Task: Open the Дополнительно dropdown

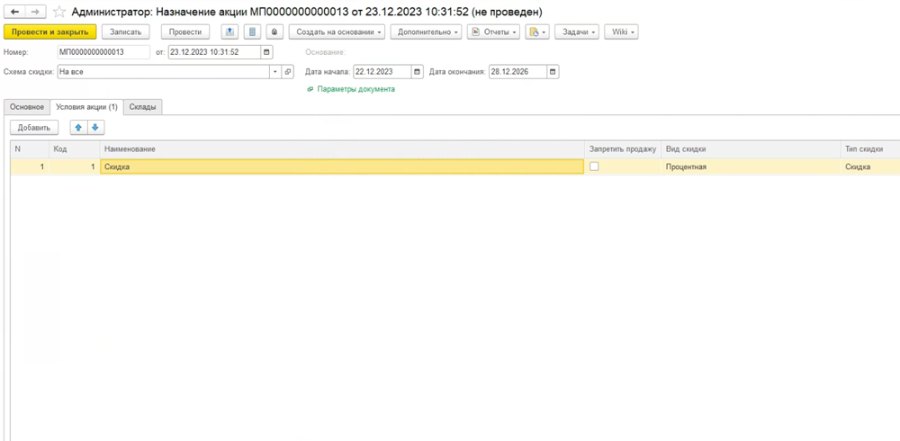Action: 426,32
